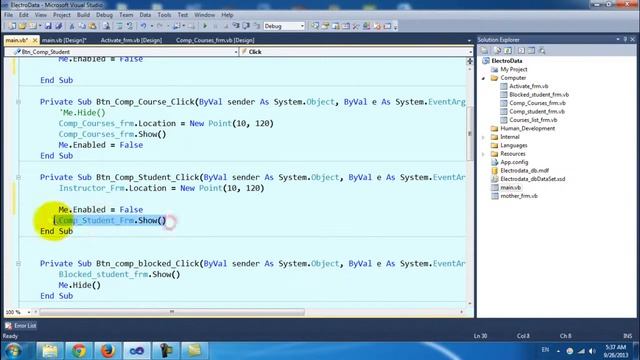Open Firefox from the taskbar
The width and height of the screenshot is (640, 360).
108,351
